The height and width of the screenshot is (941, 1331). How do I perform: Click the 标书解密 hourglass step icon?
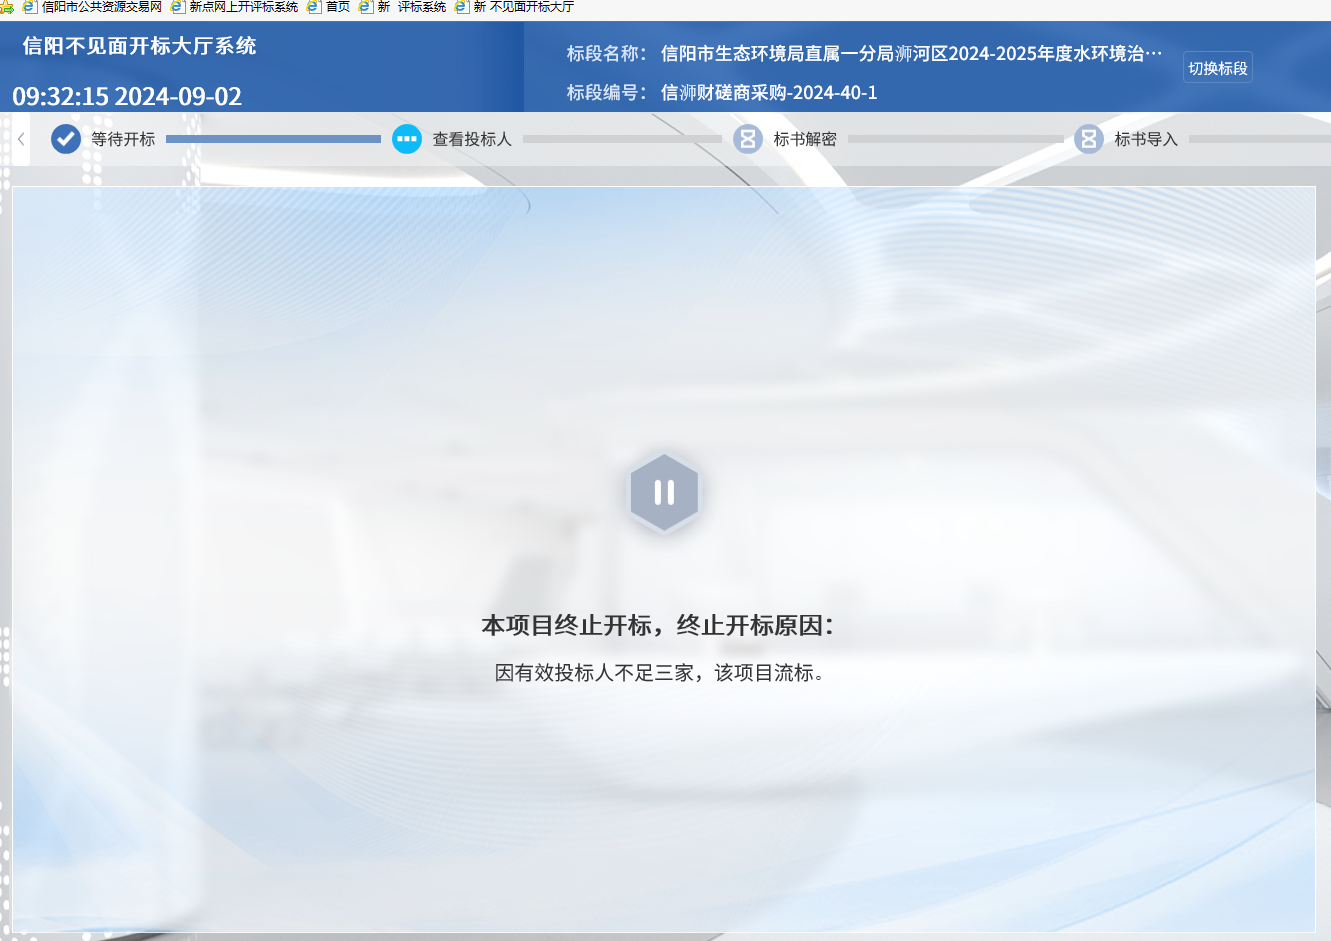point(748,139)
